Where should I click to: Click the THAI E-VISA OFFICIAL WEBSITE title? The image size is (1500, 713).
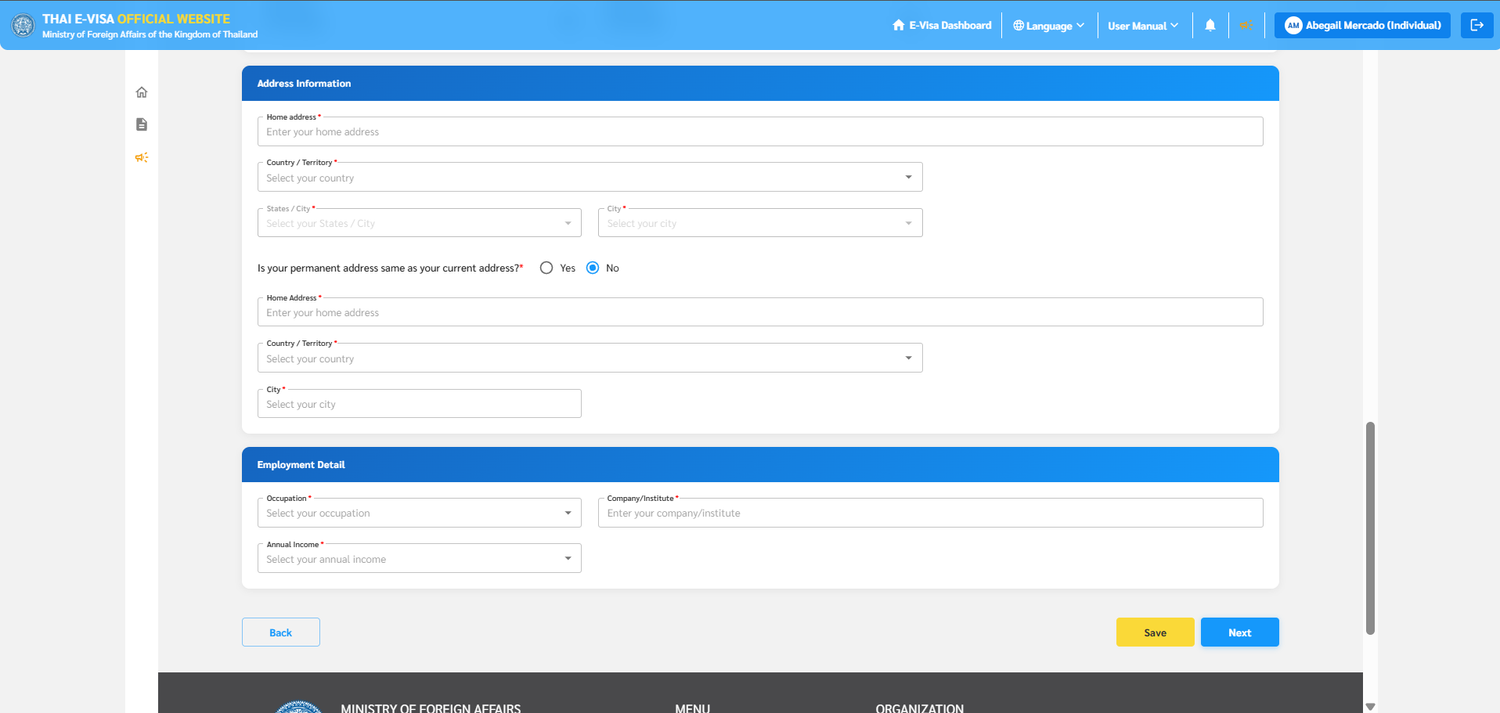pyautogui.click(x=136, y=19)
